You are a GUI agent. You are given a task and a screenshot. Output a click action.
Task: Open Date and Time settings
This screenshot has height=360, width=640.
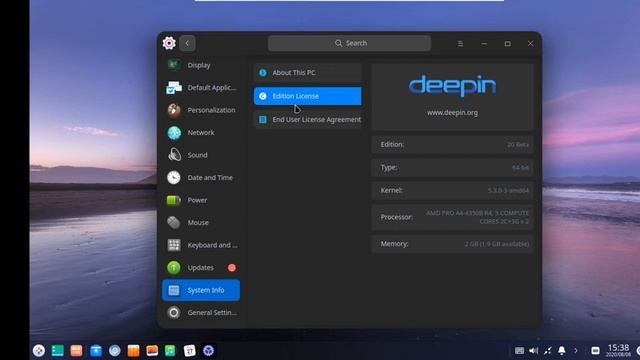[201, 178]
